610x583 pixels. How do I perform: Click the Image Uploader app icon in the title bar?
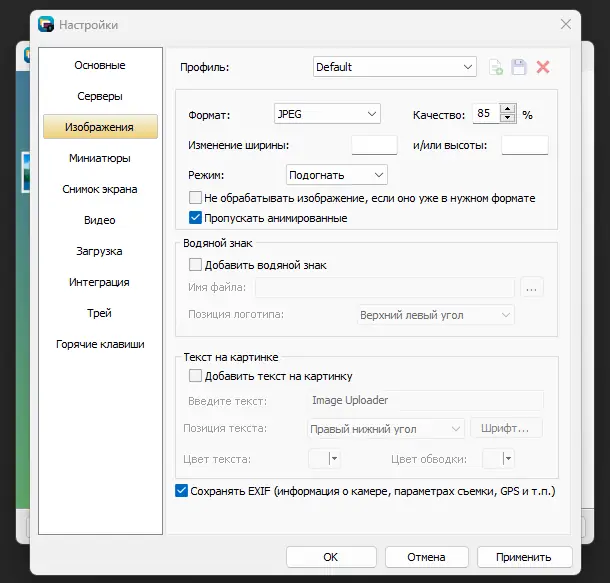[46, 25]
